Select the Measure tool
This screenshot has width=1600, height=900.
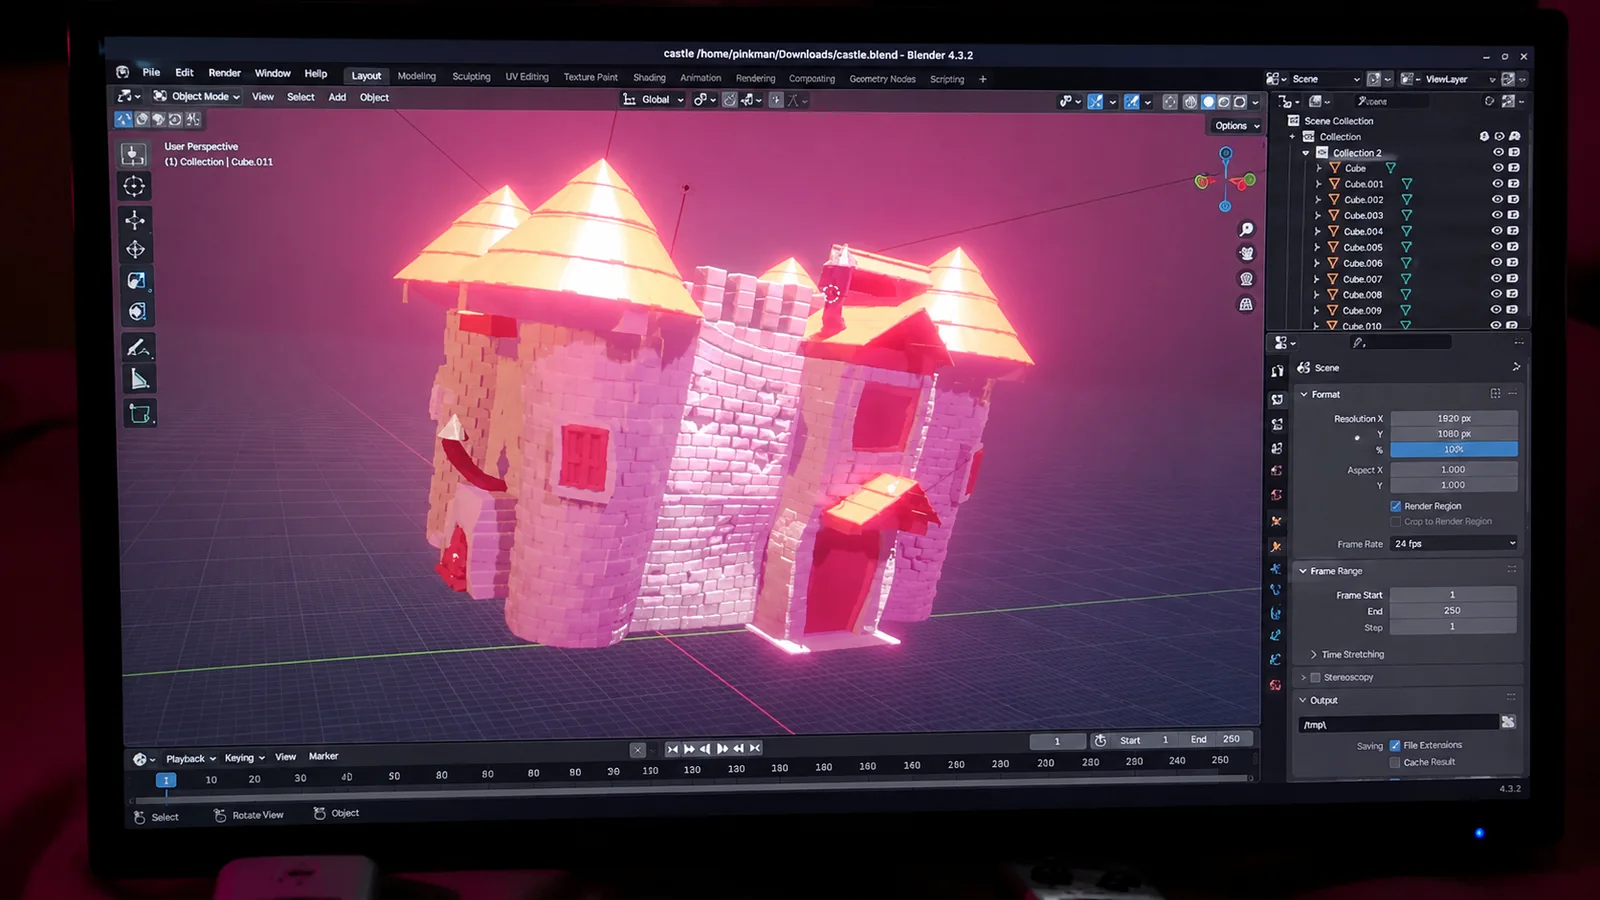[x=139, y=379]
